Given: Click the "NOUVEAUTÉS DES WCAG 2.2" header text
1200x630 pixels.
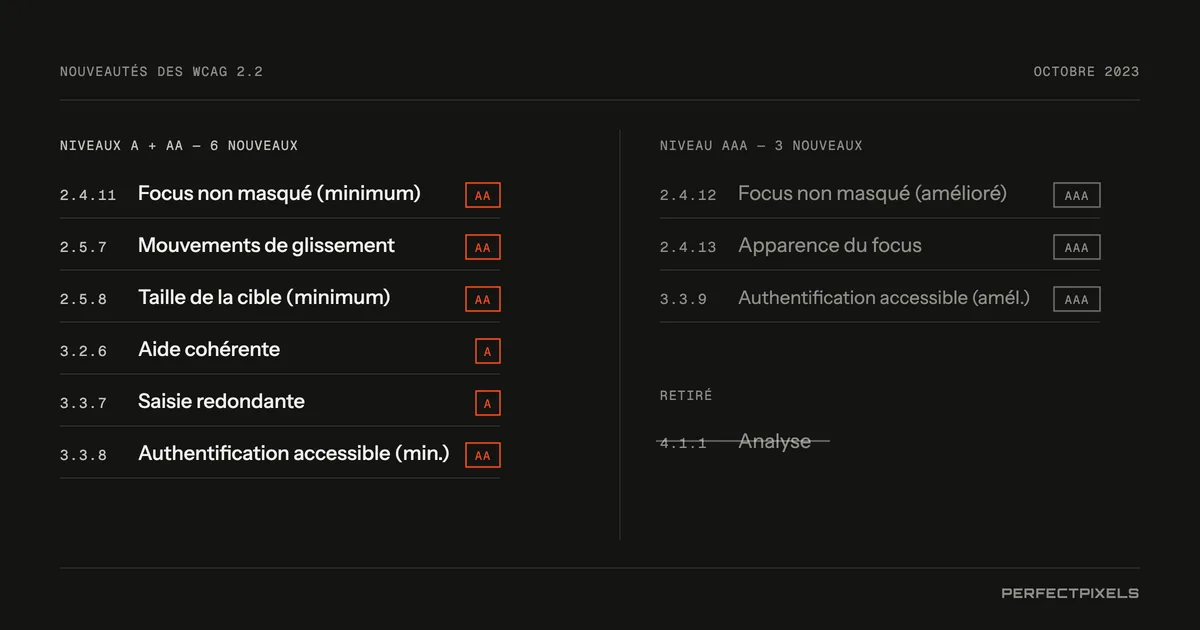Looking at the screenshot, I should 161,72.
